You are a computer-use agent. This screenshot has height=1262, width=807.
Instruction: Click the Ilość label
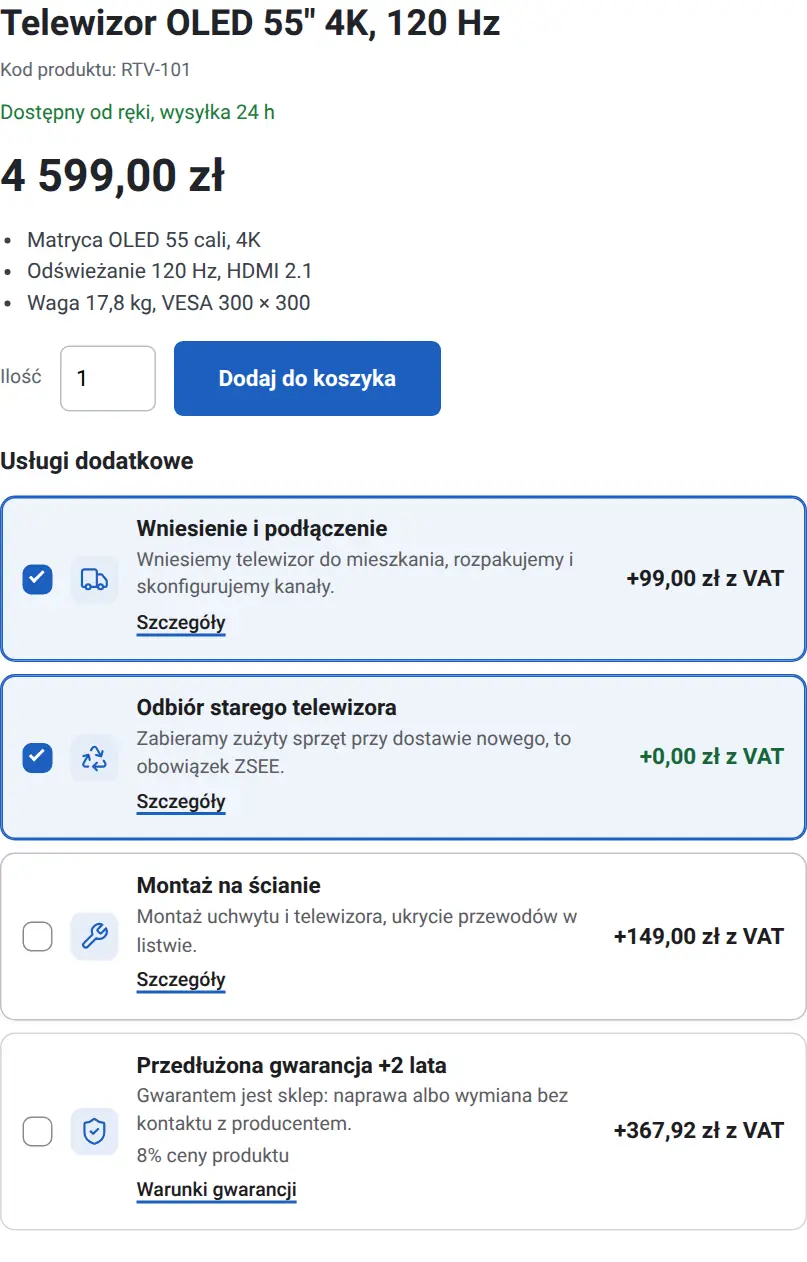point(21,377)
